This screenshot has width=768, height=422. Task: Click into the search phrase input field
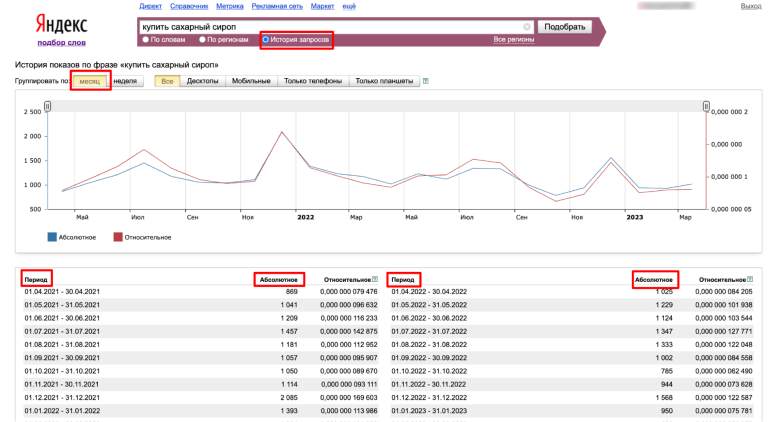[331, 27]
